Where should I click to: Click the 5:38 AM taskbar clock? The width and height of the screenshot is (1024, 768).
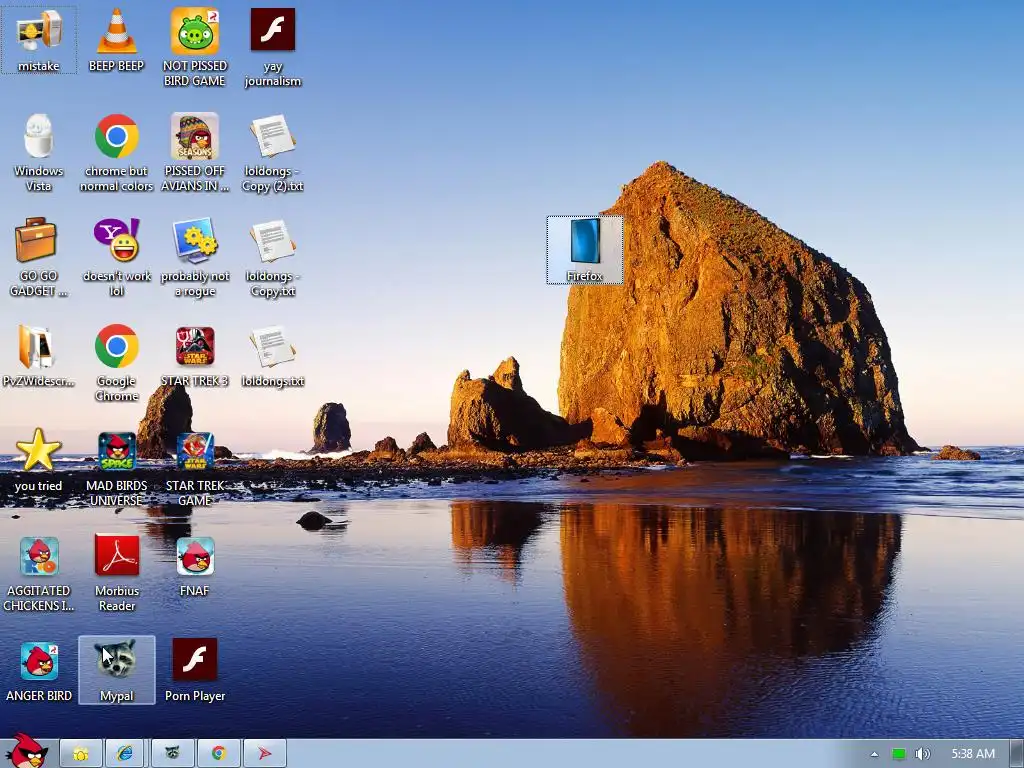pyautogui.click(x=973, y=754)
